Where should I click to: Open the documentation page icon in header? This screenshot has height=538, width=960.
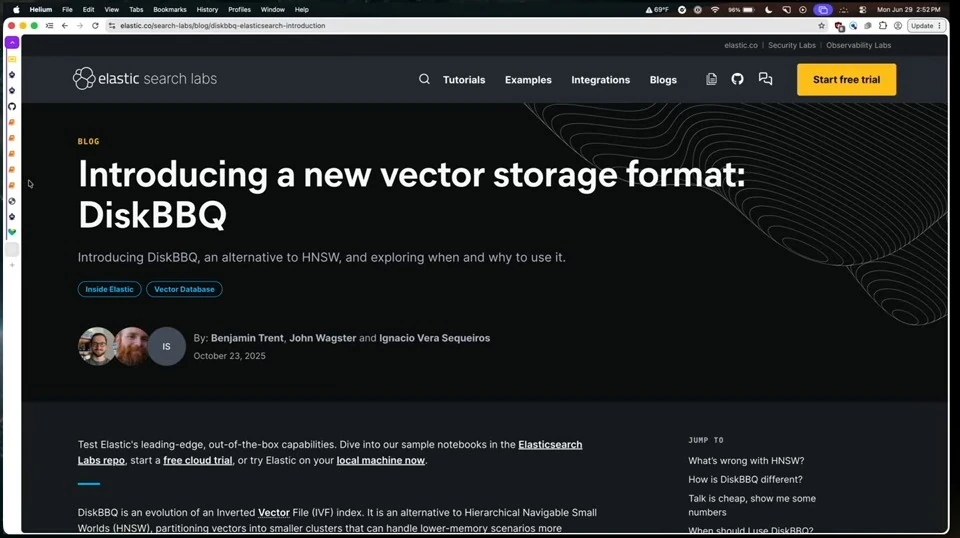[711, 79]
